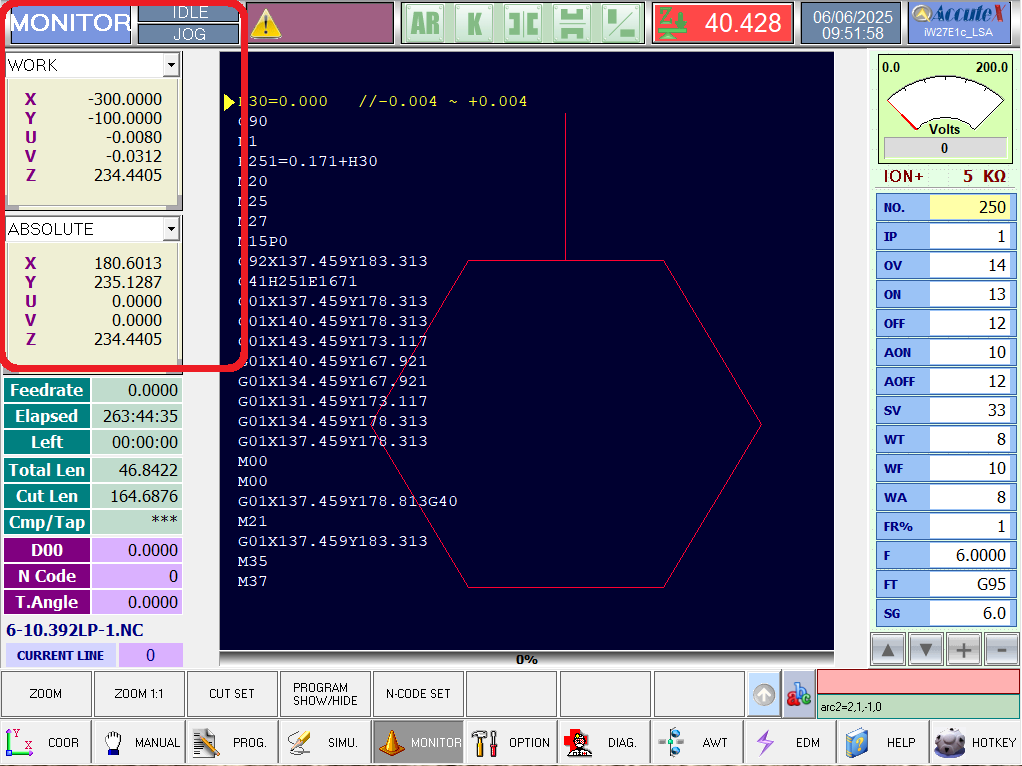
Task: Open the HELP tab
Action: (x=884, y=743)
